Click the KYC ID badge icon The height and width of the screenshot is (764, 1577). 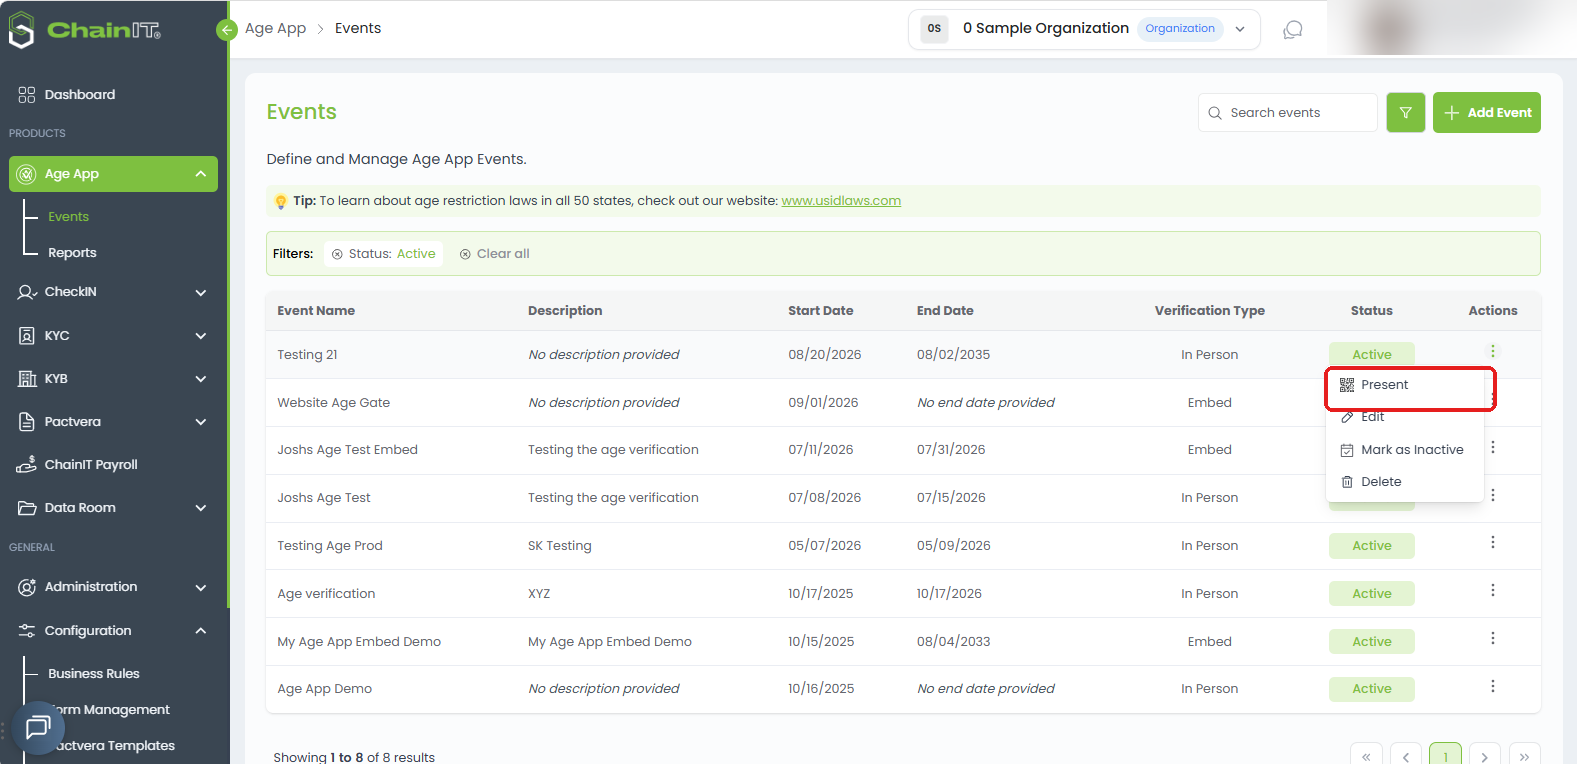click(27, 335)
